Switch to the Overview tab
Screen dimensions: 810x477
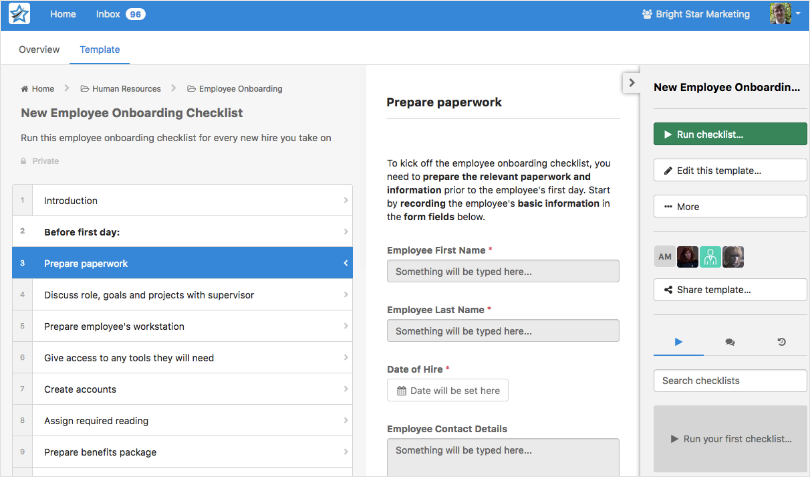coord(39,50)
